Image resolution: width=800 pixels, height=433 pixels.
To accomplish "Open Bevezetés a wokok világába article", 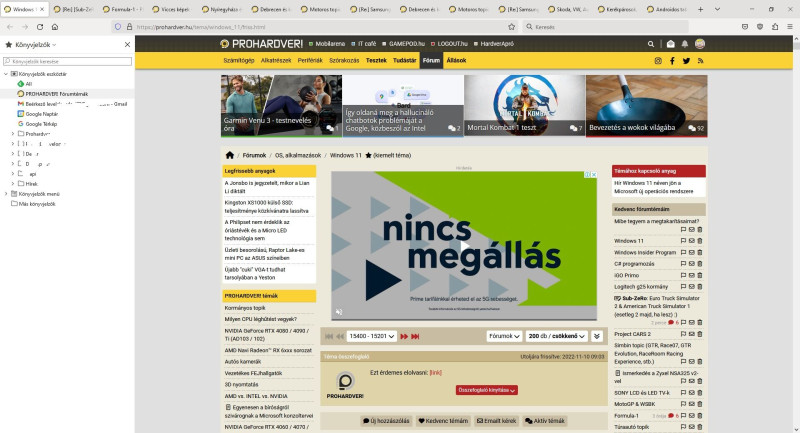I will coord(646,106).
